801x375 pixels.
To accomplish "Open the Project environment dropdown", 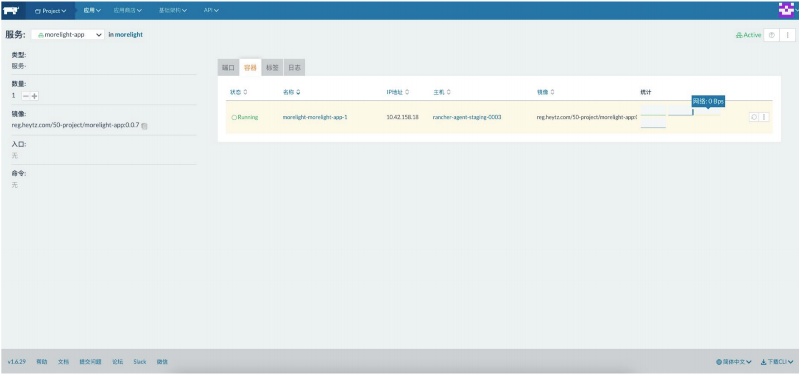I will [x=51, y=11].
